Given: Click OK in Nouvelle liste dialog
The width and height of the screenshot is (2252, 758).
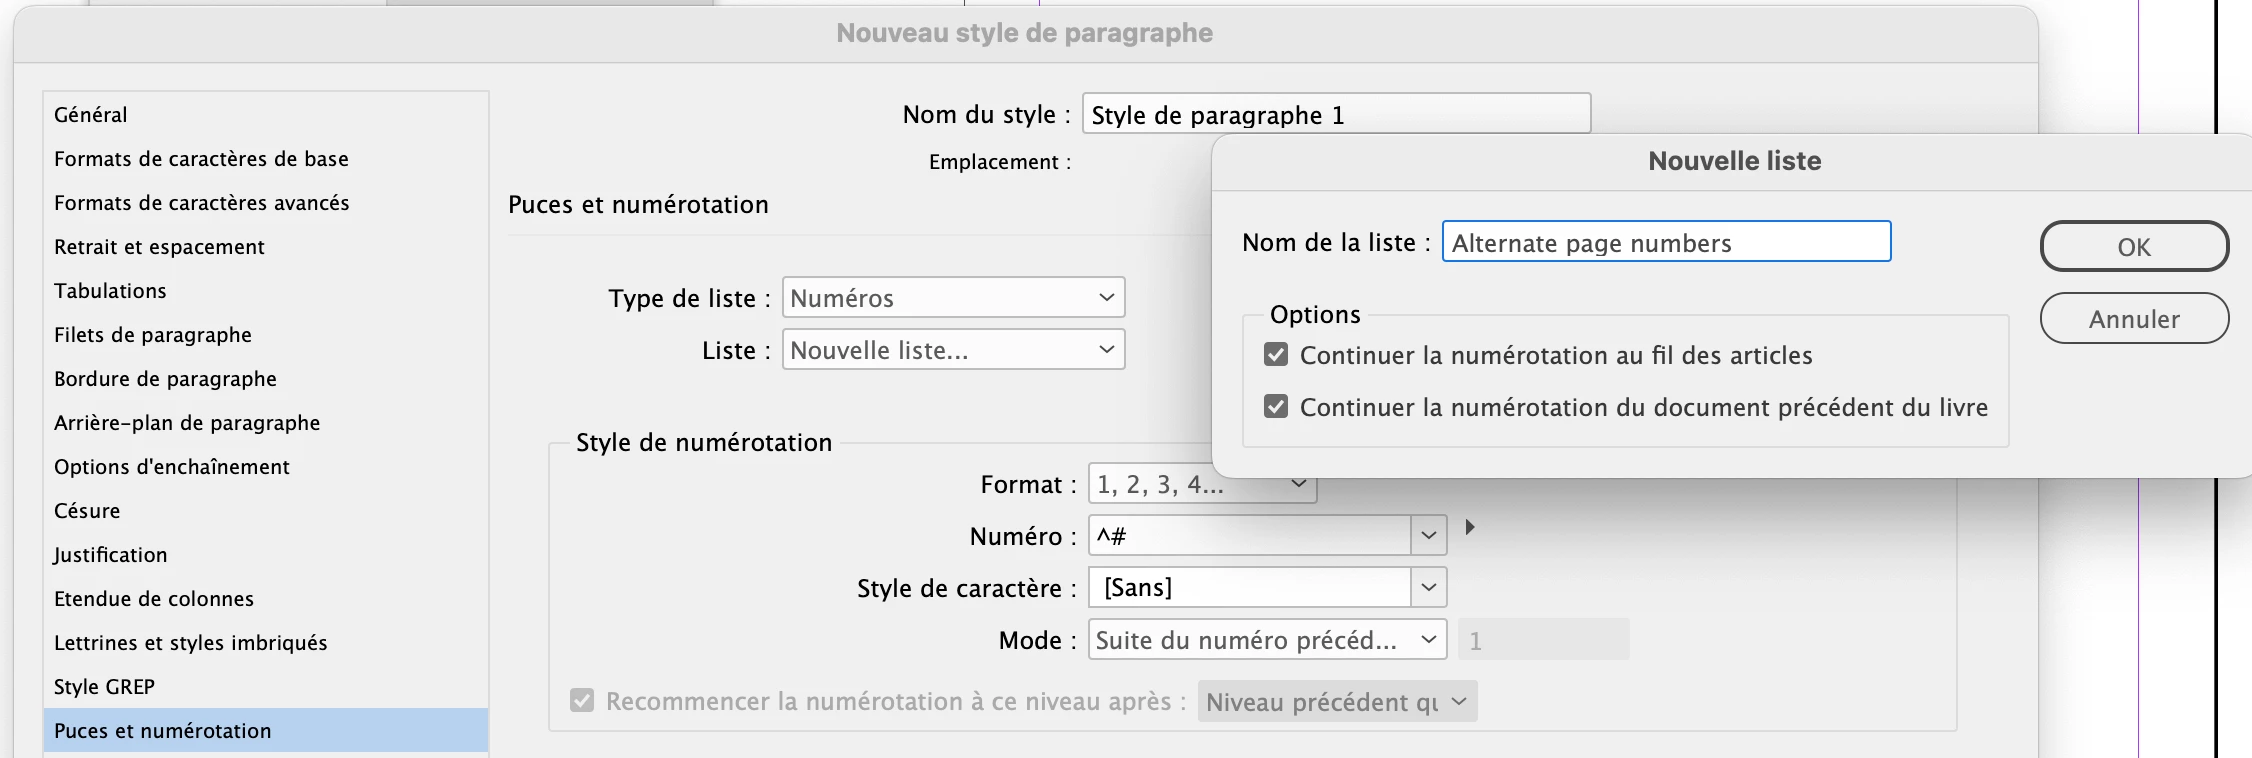Looking at the screenshot, I should [2133, 247].
